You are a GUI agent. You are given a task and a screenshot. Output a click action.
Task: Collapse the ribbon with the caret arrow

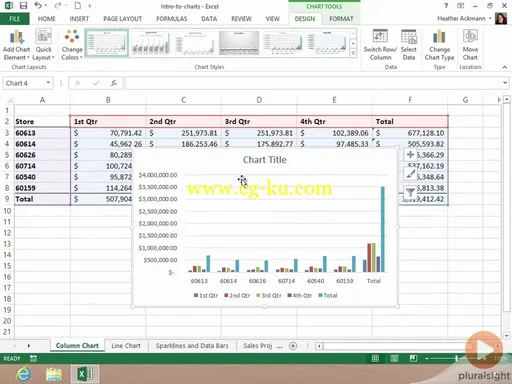click(x=505, y=67)
